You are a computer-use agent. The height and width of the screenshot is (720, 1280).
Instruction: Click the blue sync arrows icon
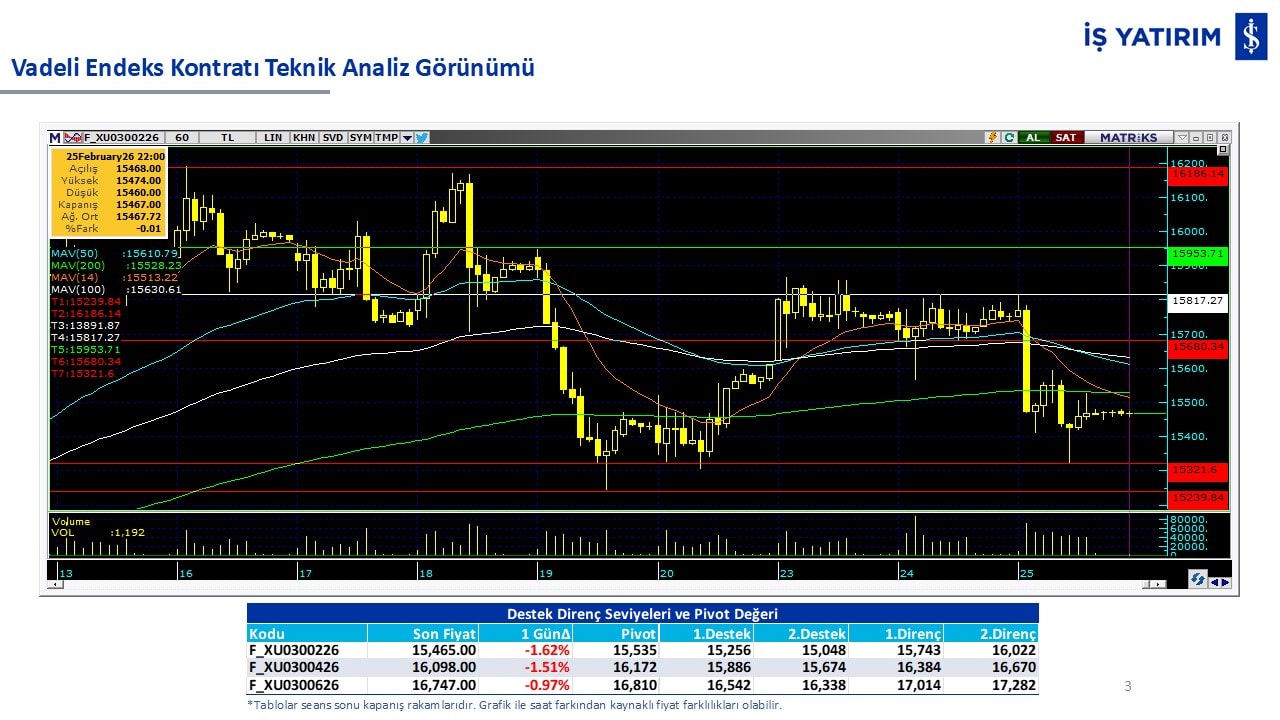coord(1197,579)
